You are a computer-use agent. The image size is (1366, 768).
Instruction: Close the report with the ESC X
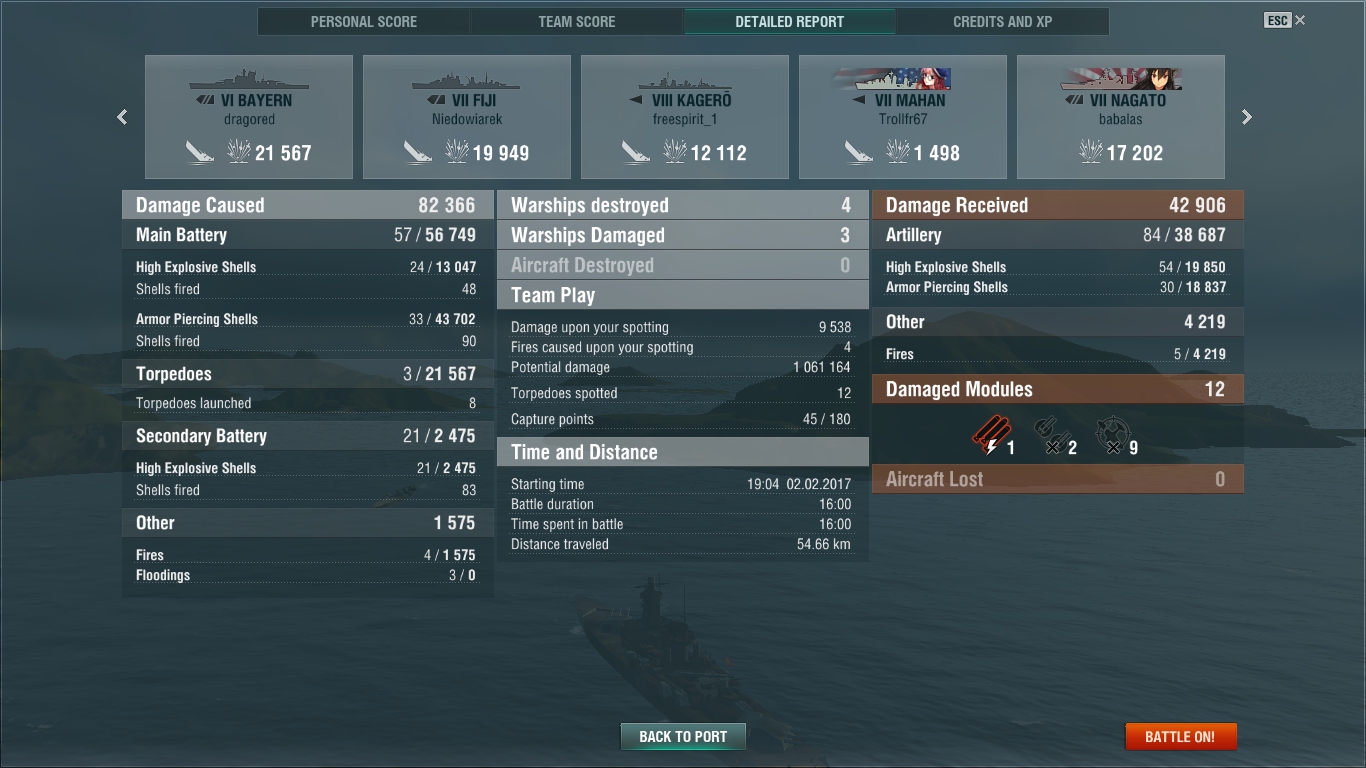tap(1285, 20)
